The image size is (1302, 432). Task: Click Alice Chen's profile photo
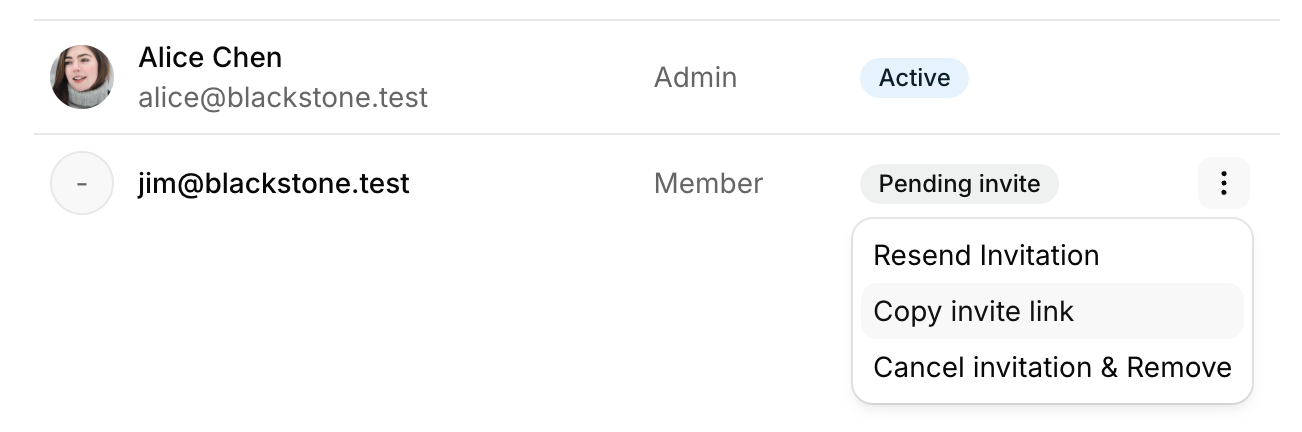point(82,77)
